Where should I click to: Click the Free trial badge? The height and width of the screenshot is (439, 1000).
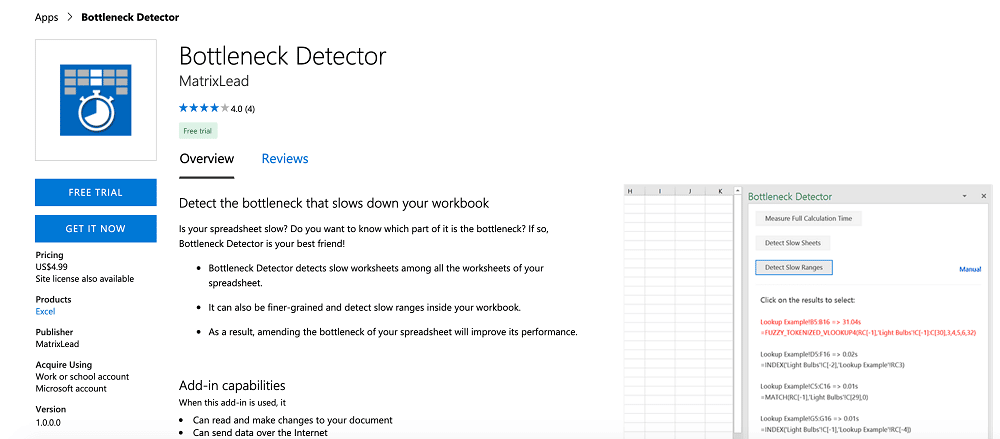coord(198,131)
